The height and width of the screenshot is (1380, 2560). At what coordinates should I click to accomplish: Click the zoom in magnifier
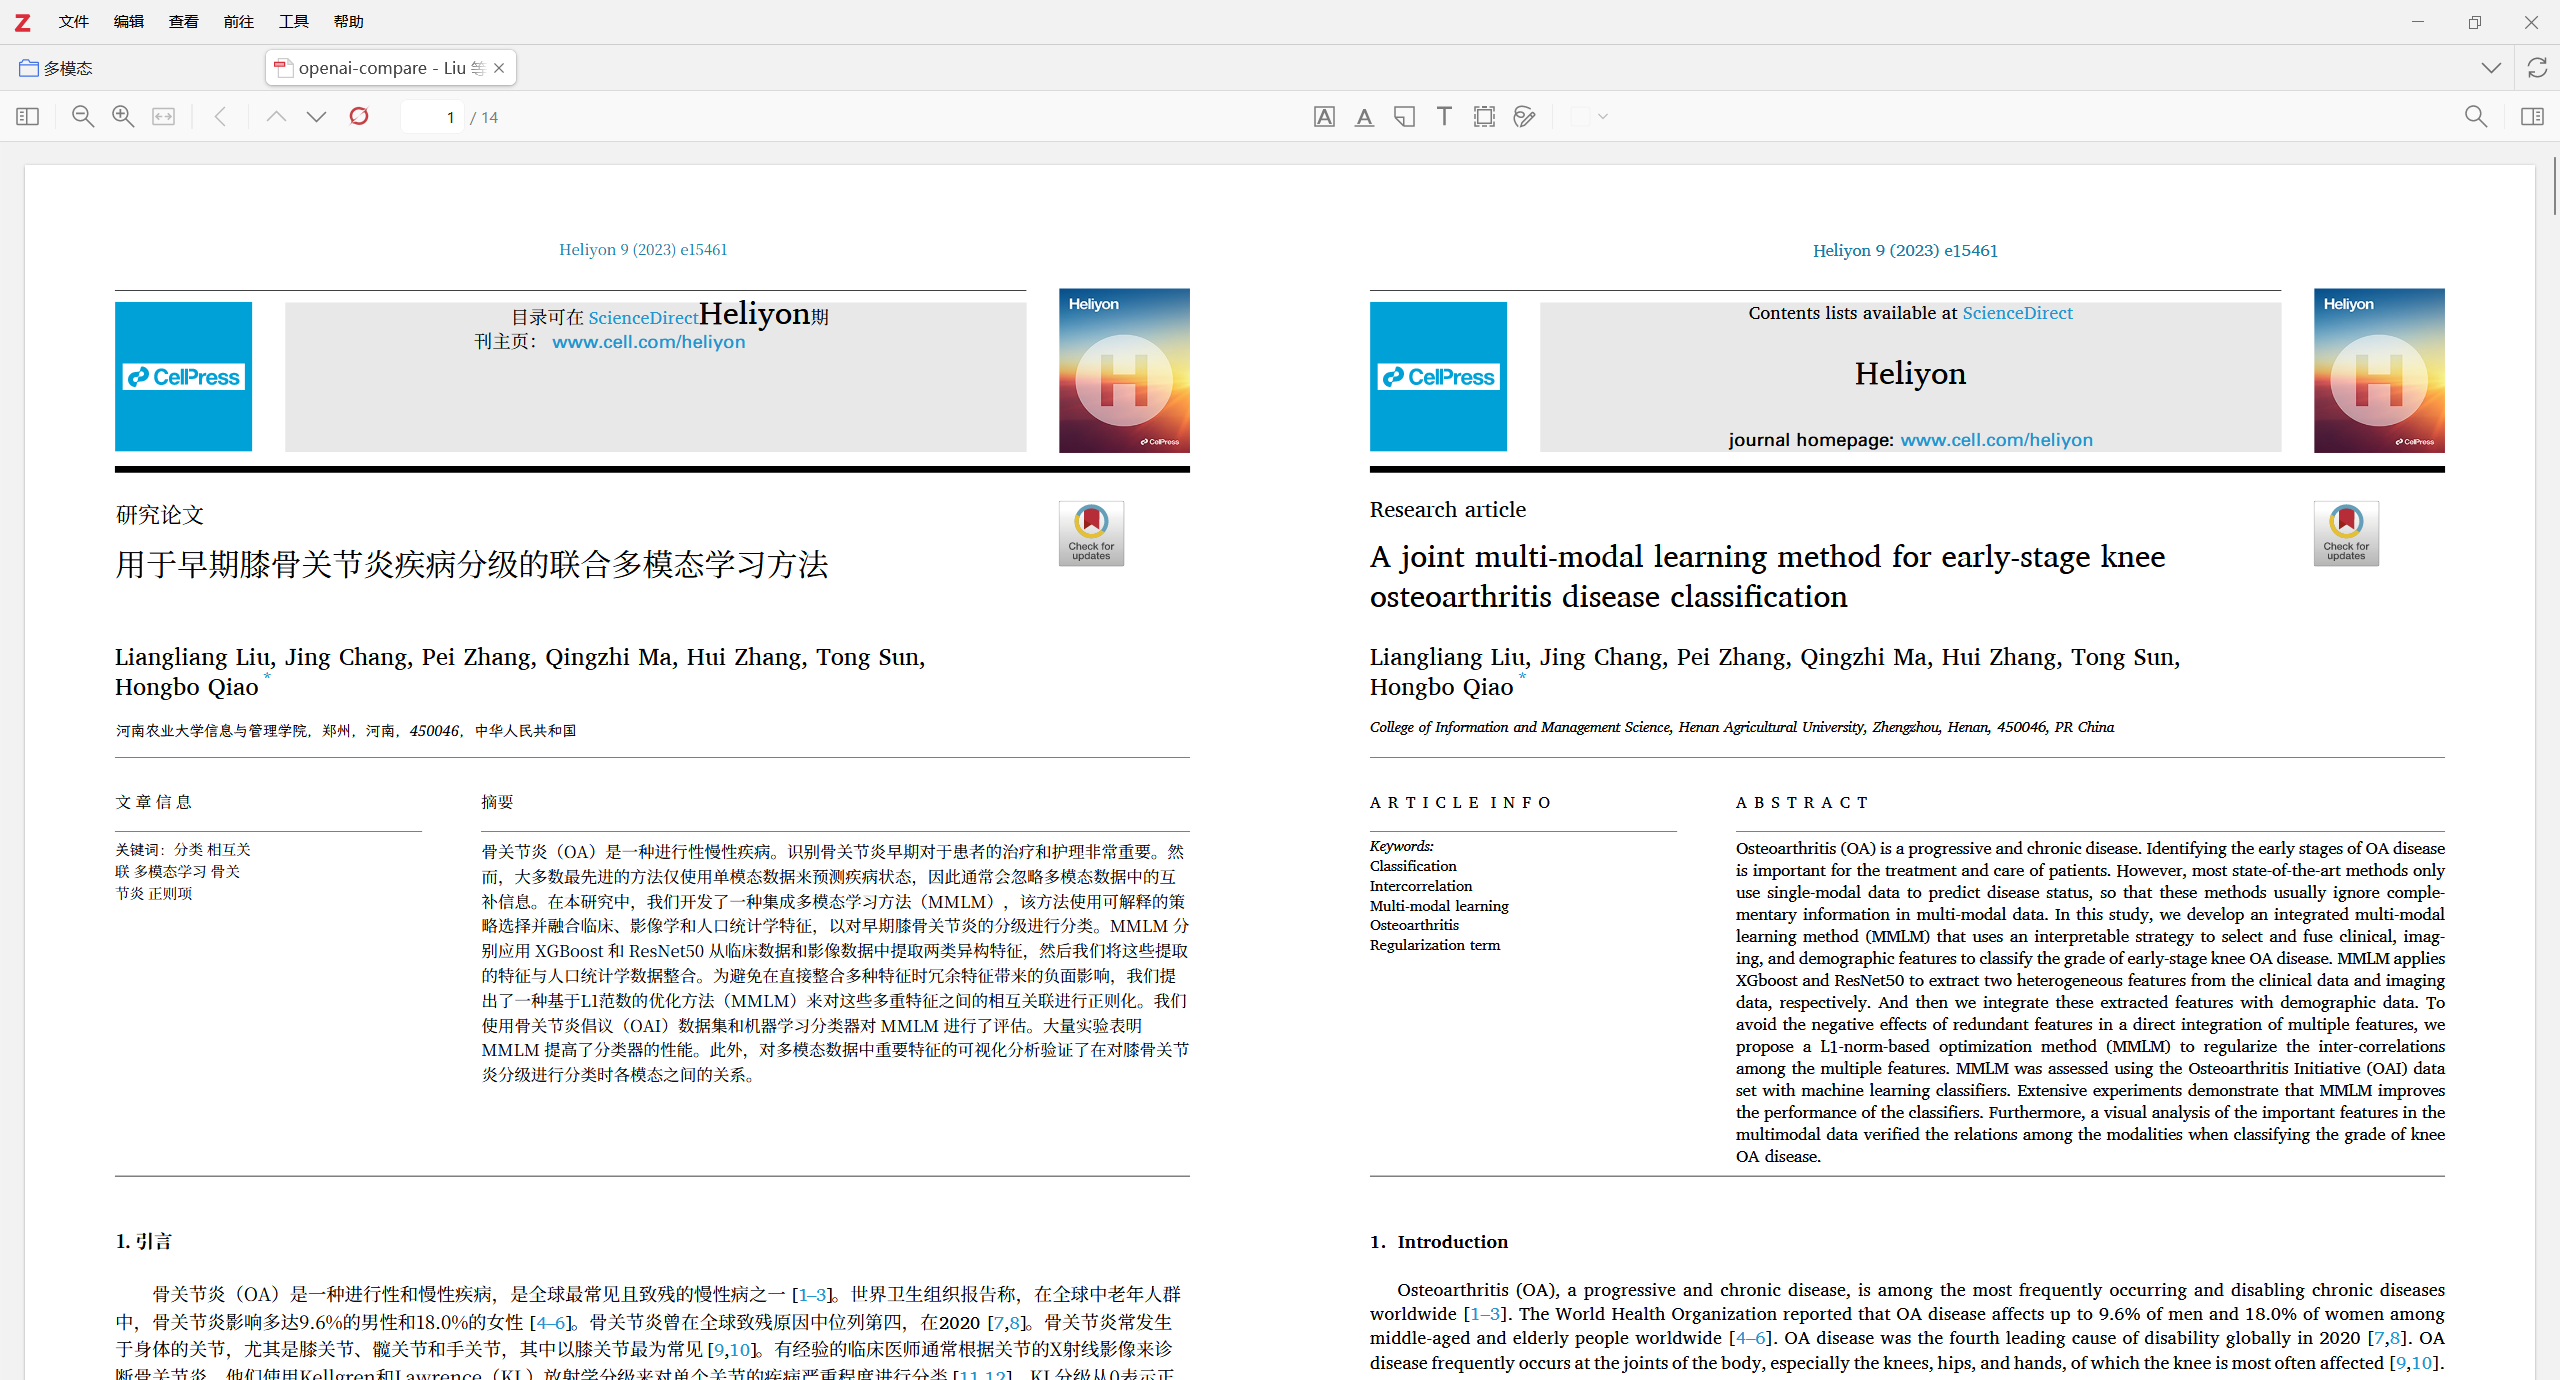123,117
